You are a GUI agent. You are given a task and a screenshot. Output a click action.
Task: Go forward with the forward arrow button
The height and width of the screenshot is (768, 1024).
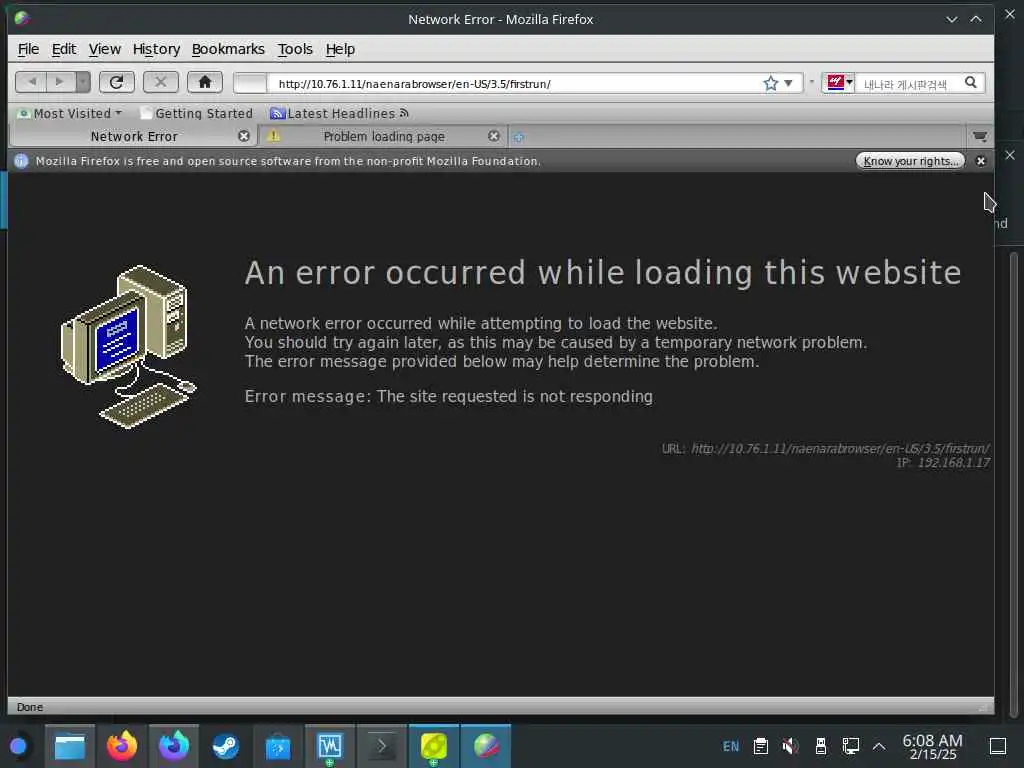60,82
